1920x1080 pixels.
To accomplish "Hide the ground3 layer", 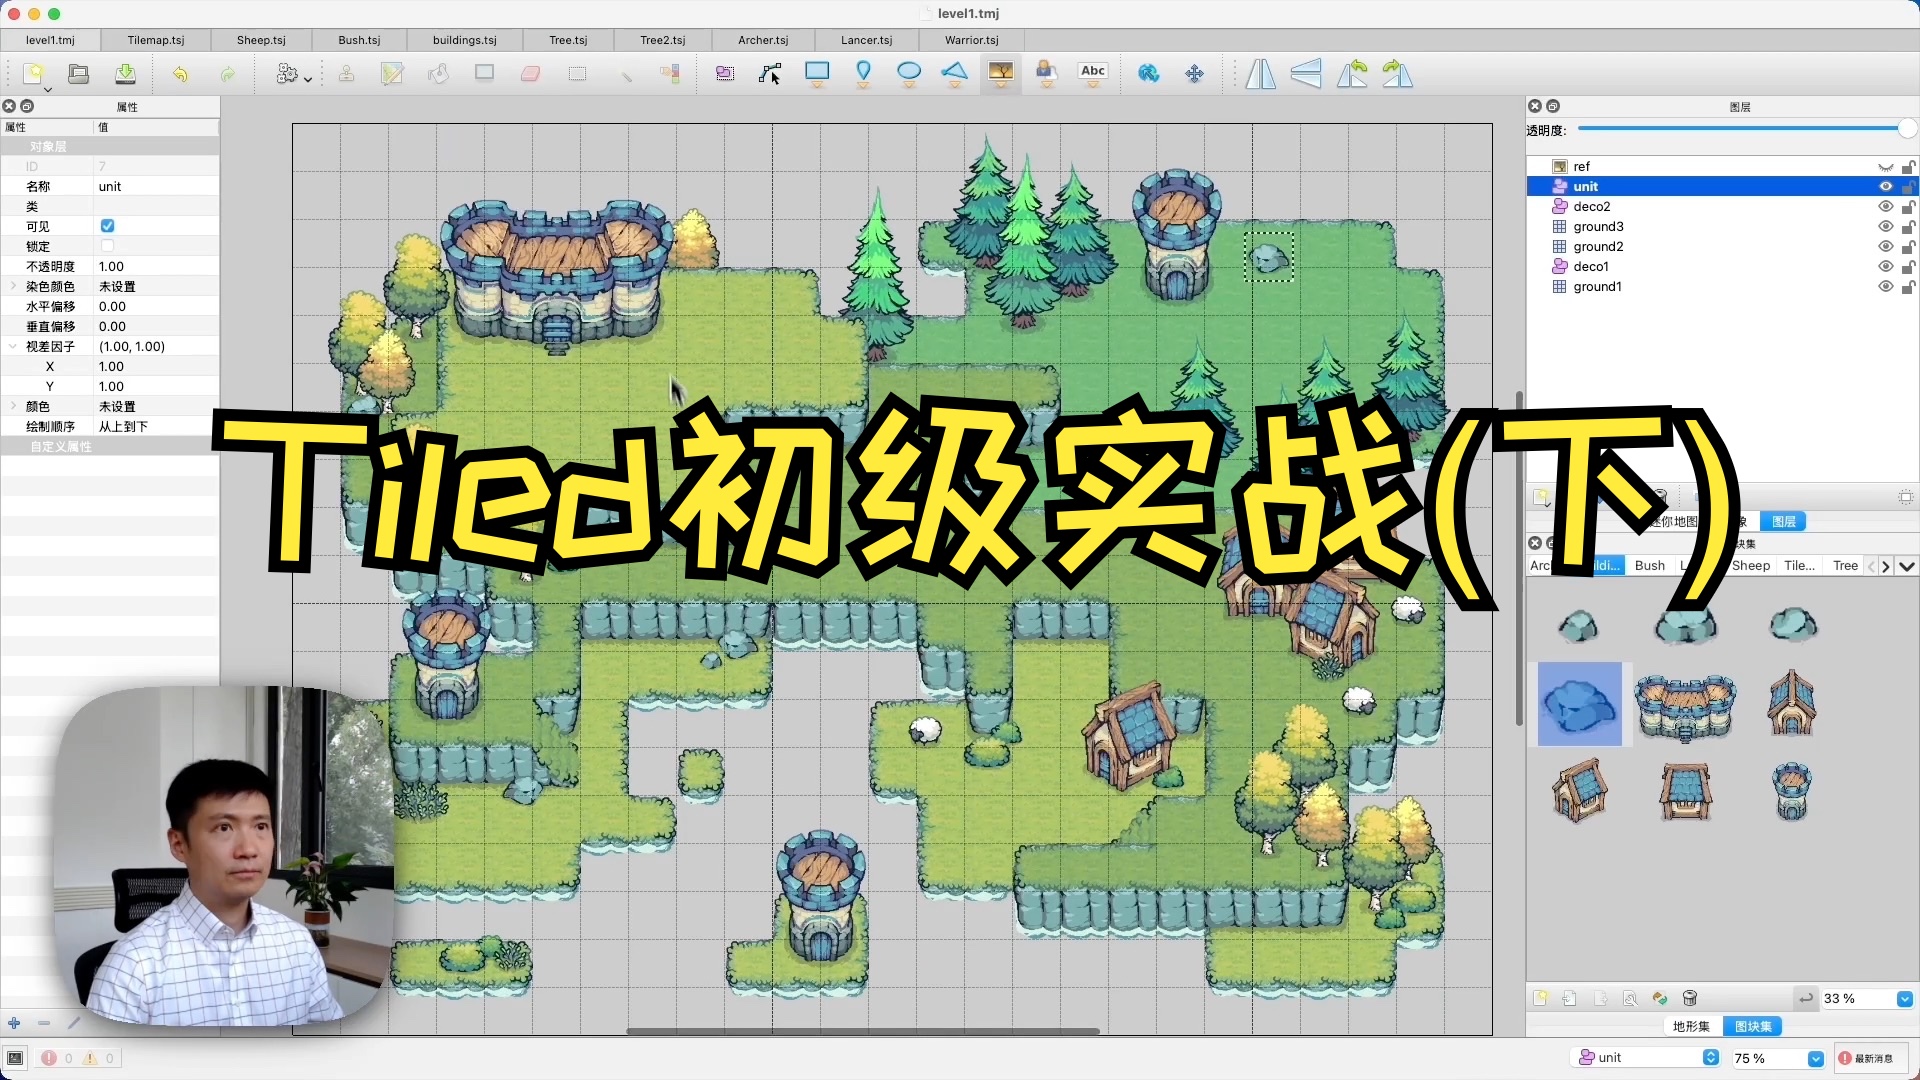I will (x=1885, y=226).
